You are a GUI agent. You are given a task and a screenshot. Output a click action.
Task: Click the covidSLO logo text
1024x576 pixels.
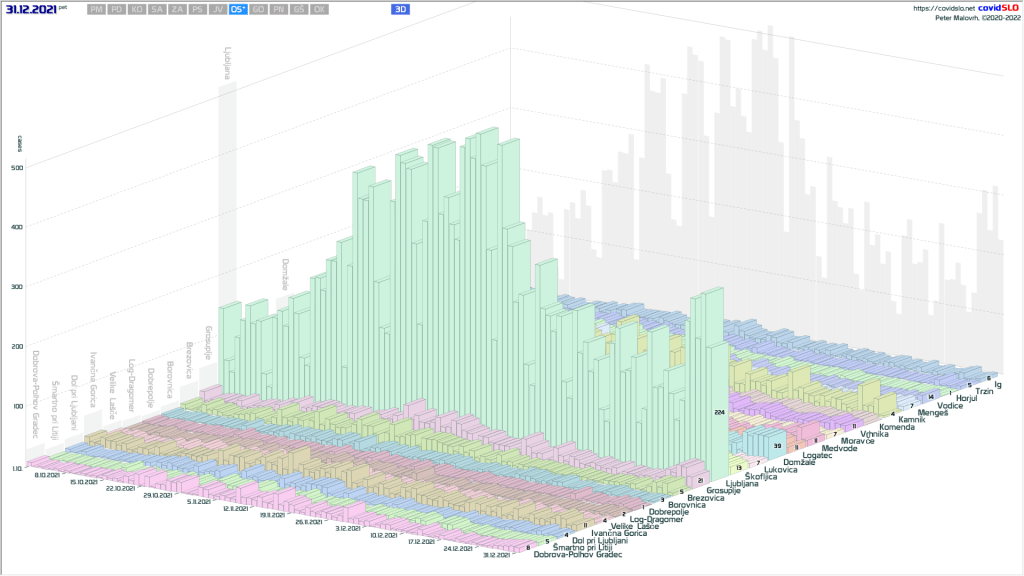998,8
